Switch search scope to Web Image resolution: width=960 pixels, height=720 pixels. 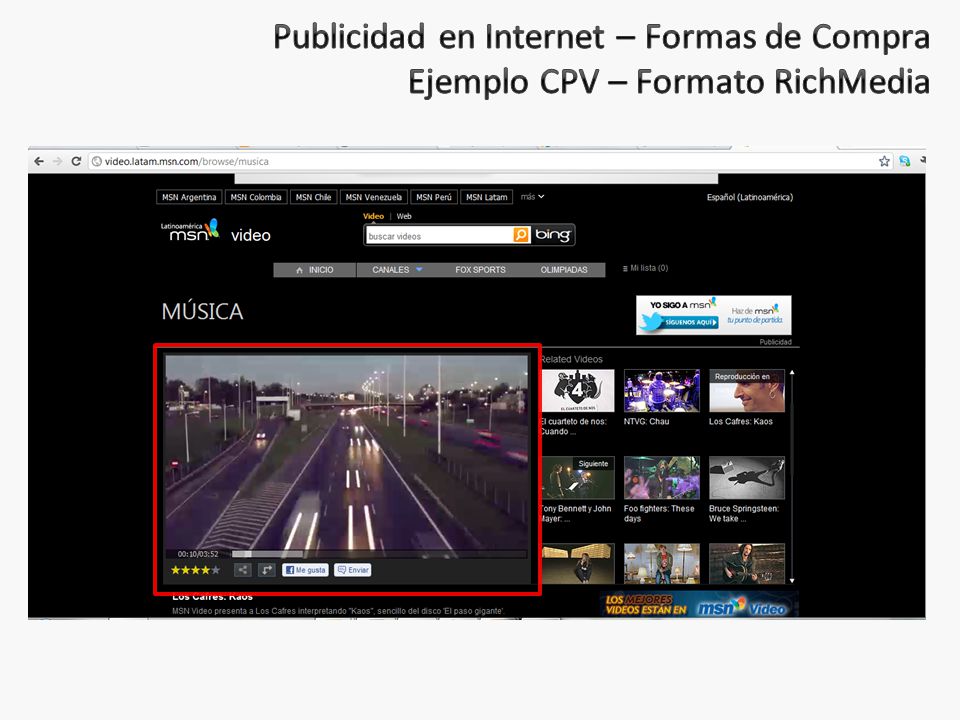(404, 216)
